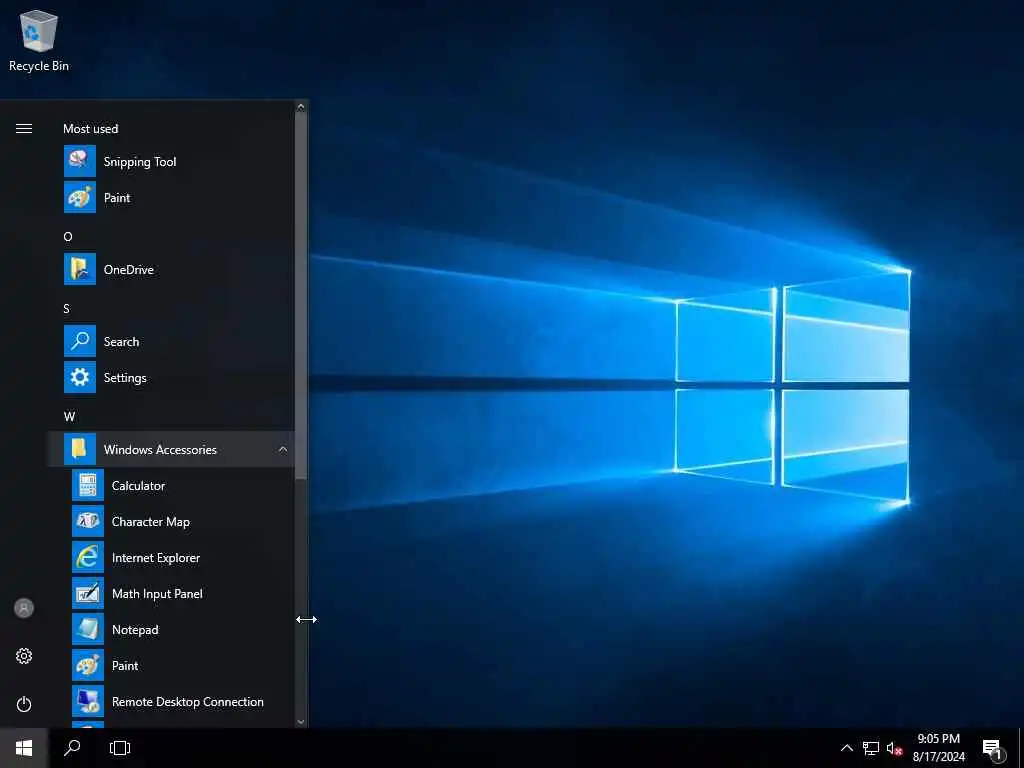The image size is (1024, 768).
Task: Click the letter W section header
Action: (69, 416)
